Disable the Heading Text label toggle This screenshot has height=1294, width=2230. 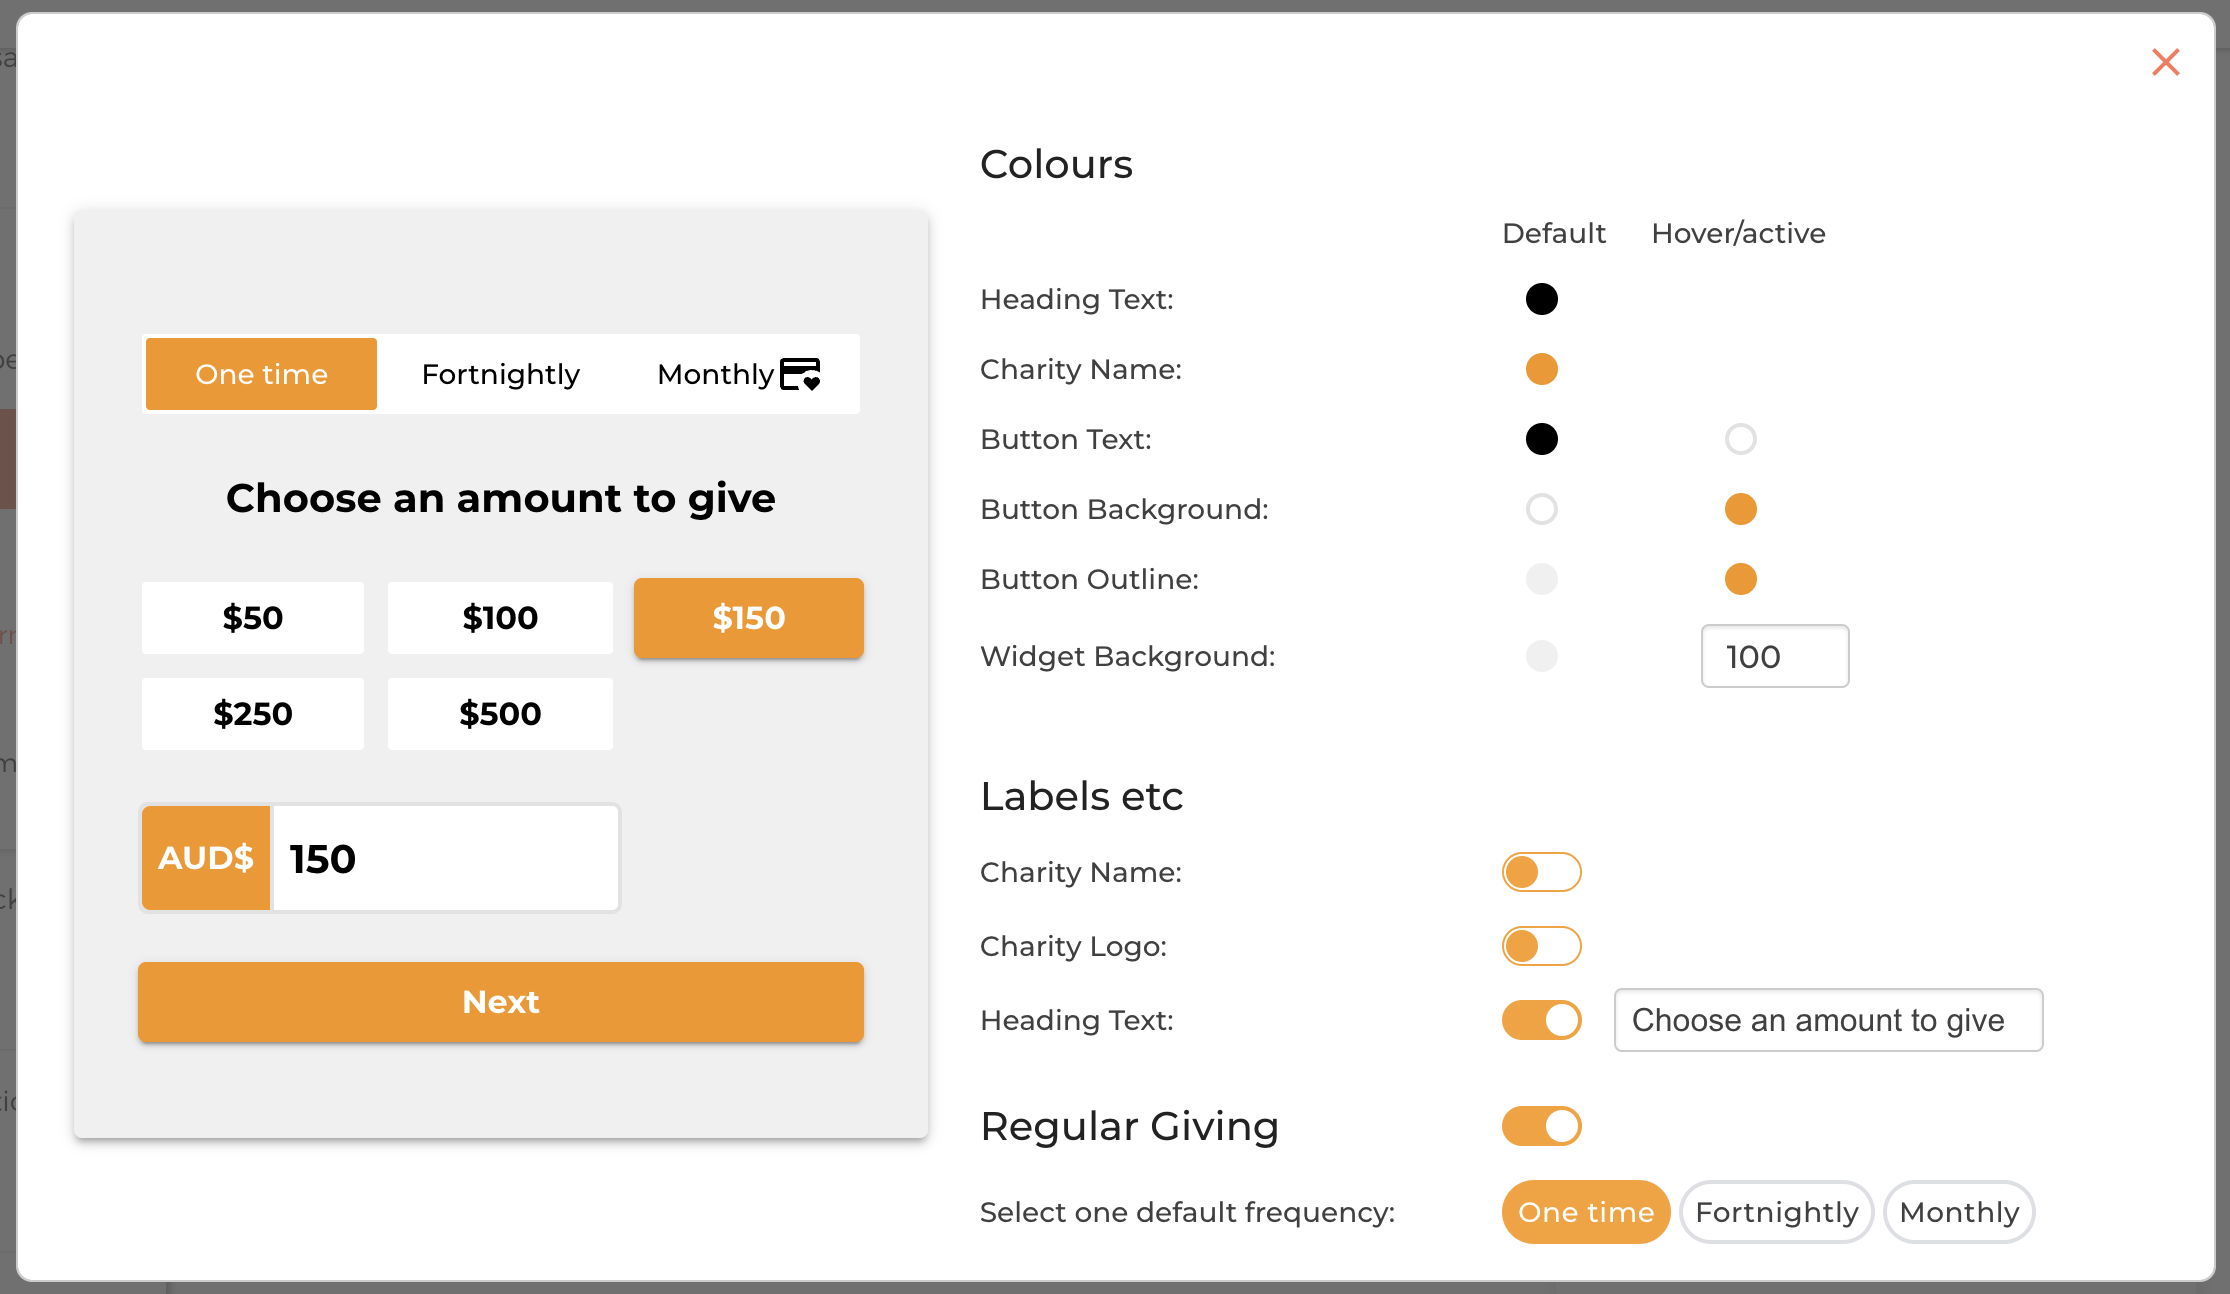coord(1541,1020)
